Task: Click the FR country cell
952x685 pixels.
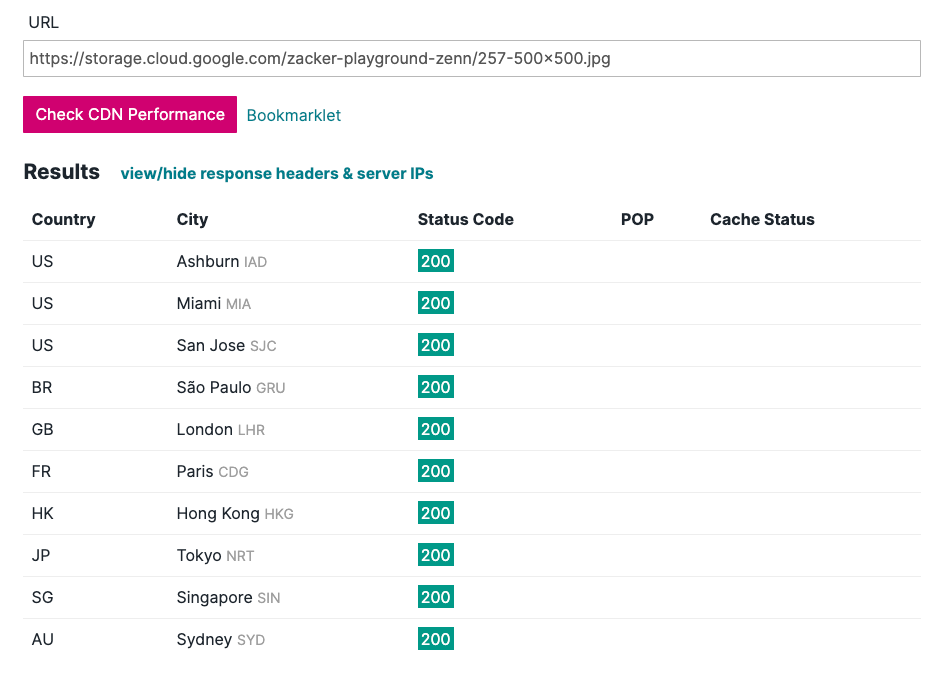Action: pos(41,471)
